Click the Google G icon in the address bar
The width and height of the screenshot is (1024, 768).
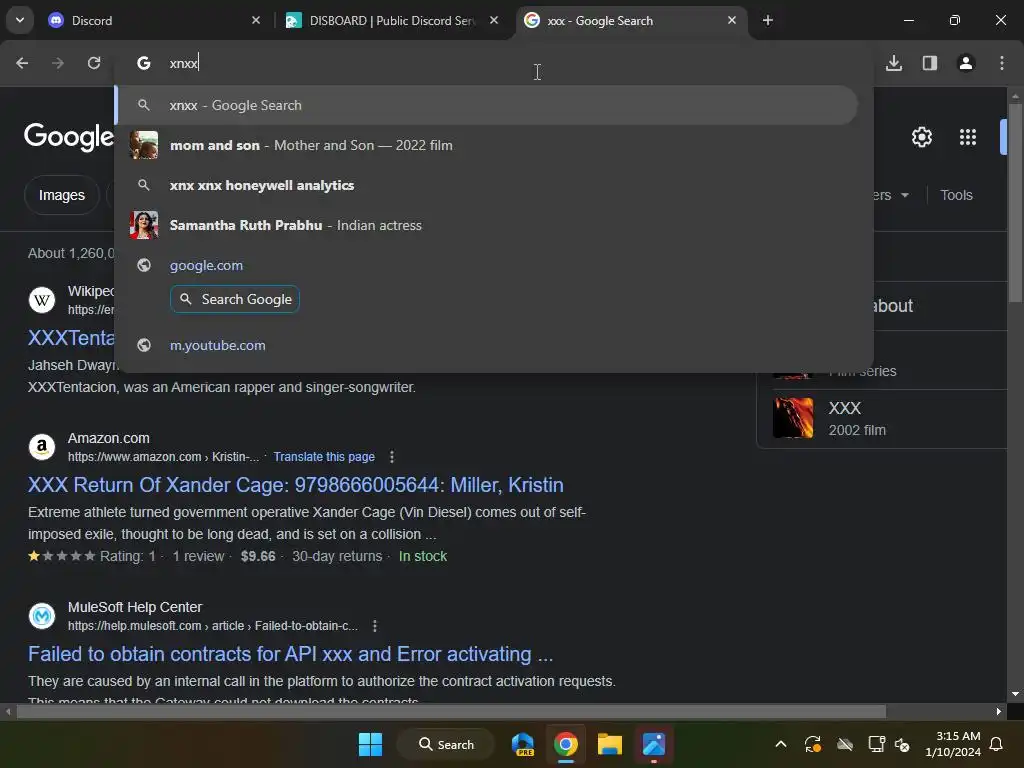(144, 63)
